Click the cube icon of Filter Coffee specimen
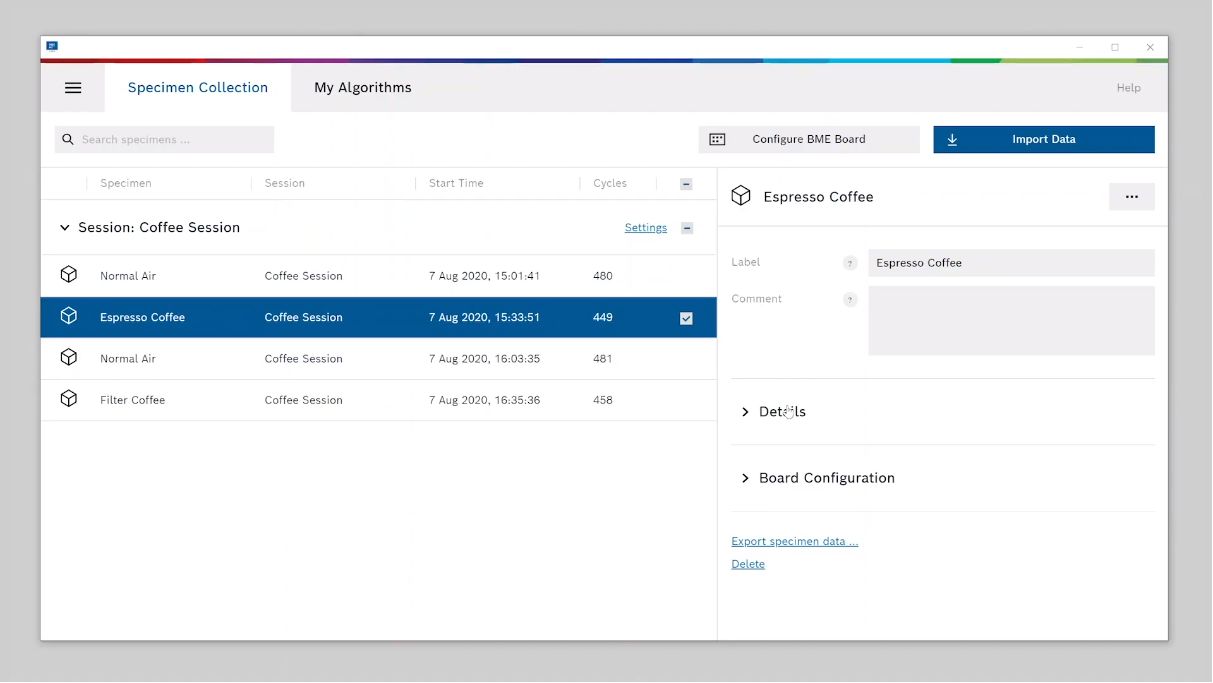Viewport: 1213px width, 683px height. click(x=69, y=399)
